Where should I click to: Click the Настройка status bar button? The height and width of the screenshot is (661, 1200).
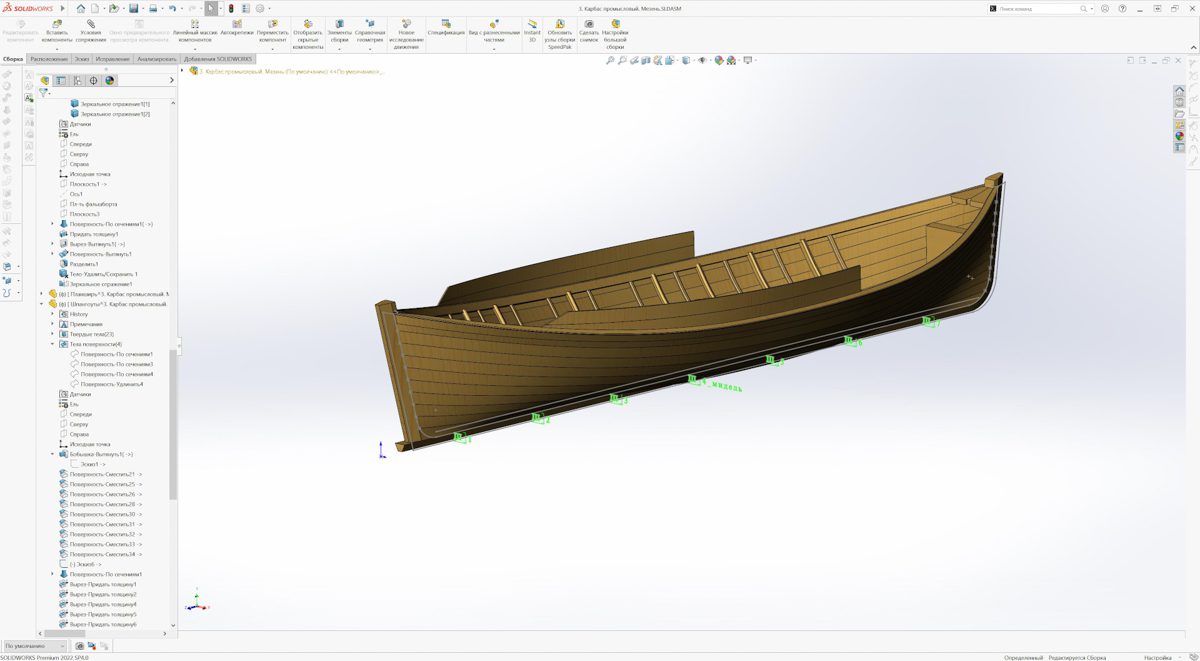pos(1157,657)
